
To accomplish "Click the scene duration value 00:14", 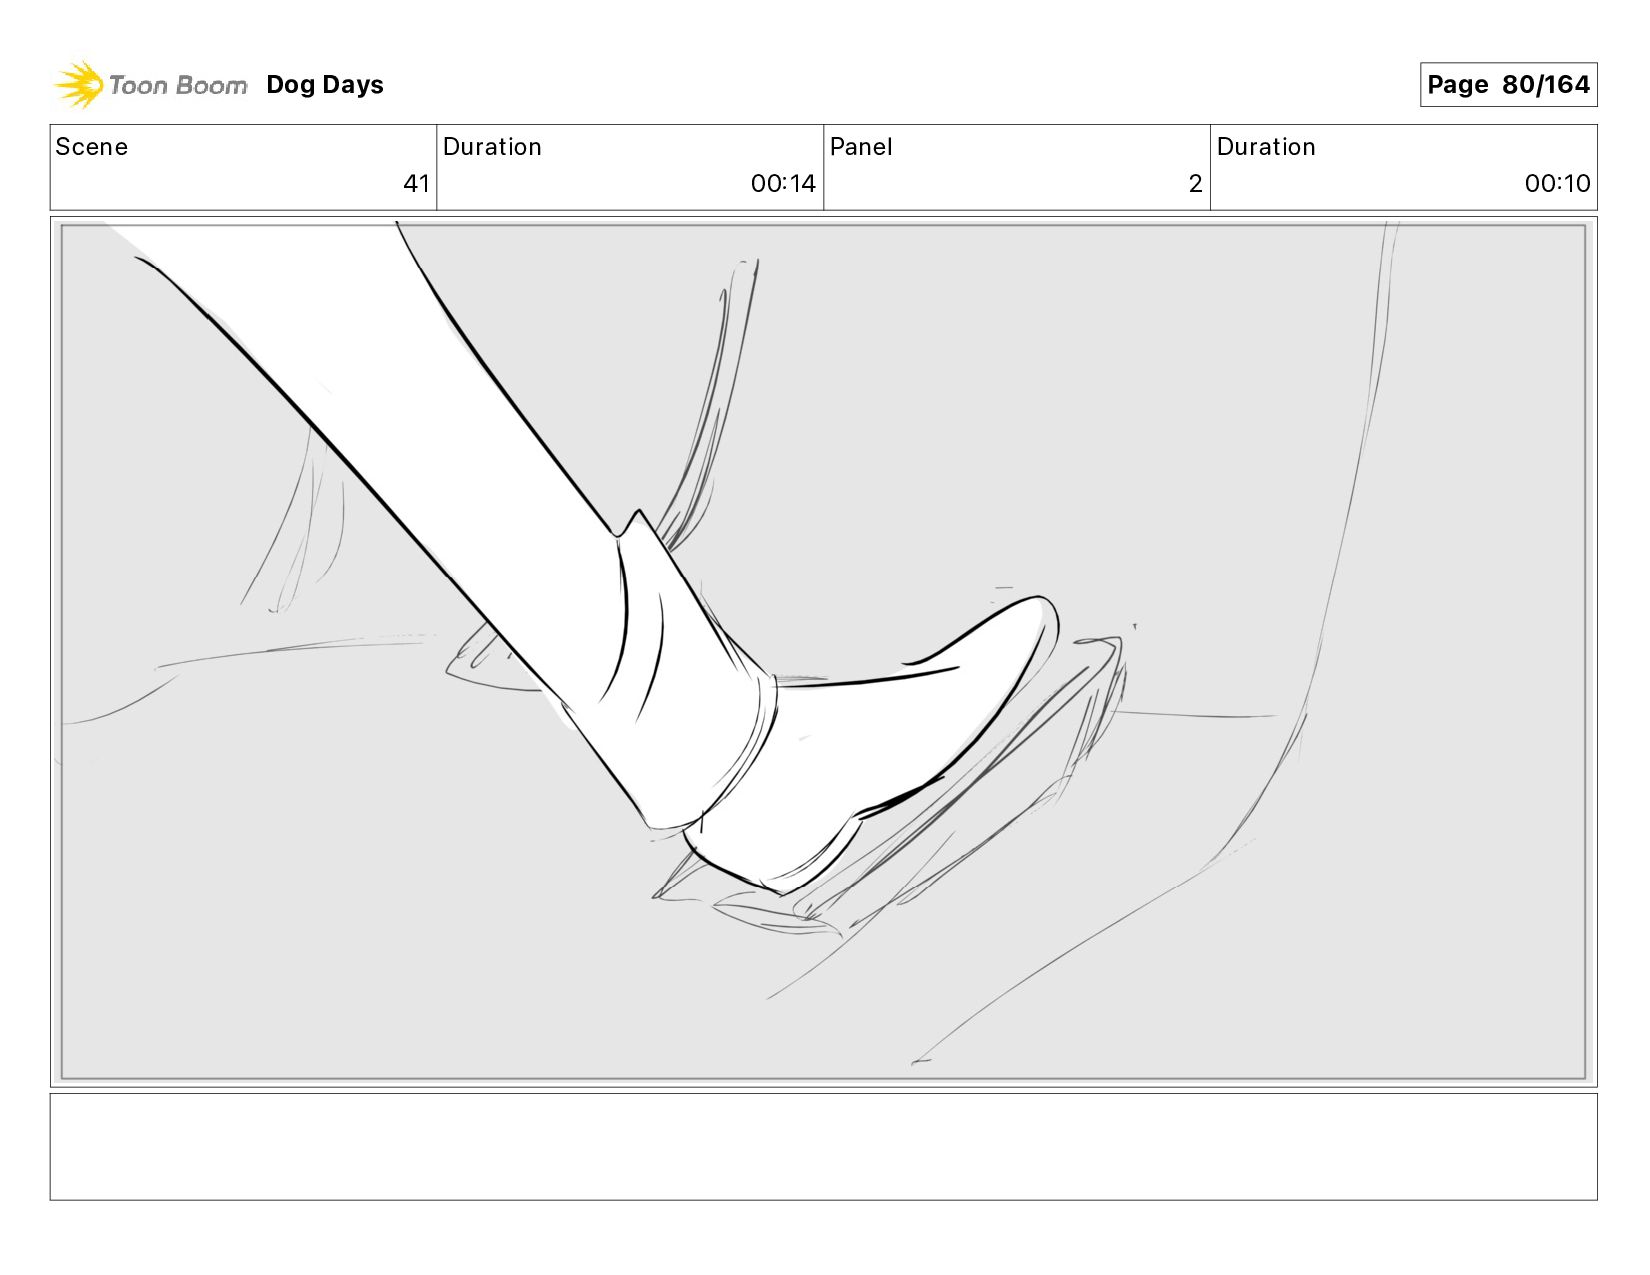I will [783, 184].
